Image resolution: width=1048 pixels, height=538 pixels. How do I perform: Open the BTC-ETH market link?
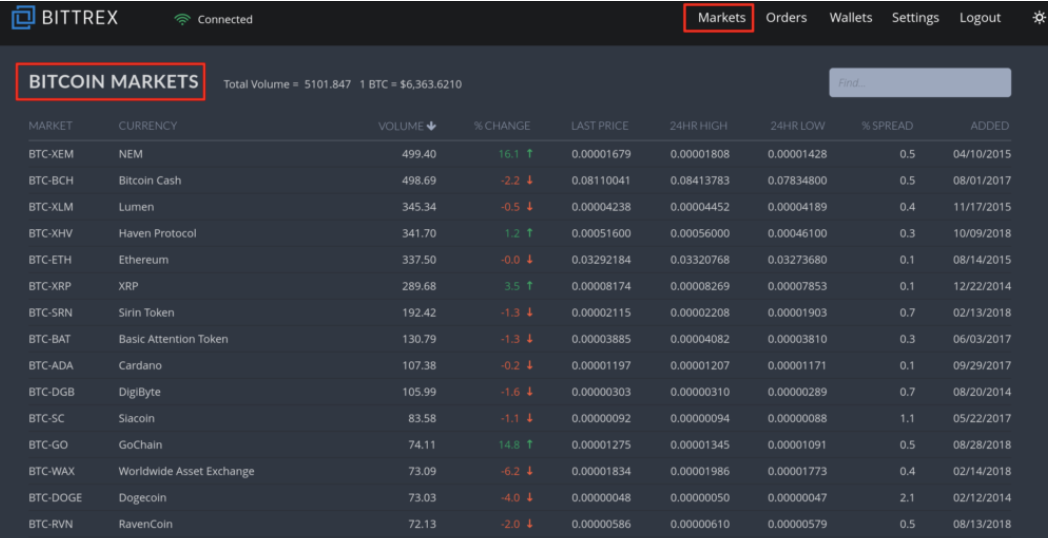click(x=50, y=260)
